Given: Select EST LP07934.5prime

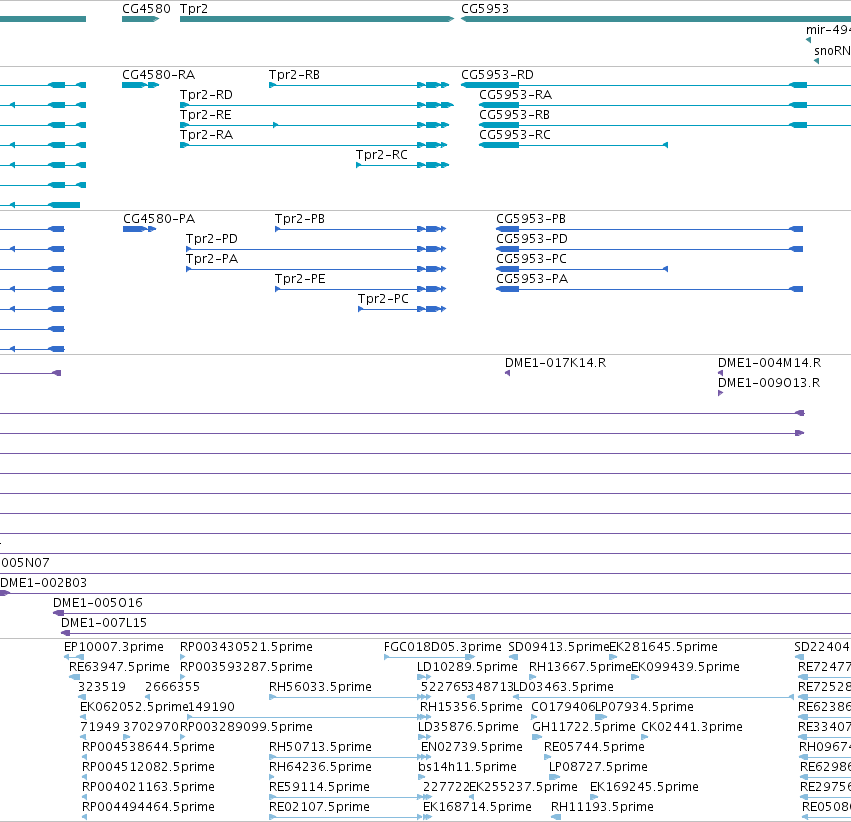Looking at the screenshot, I should 644,708.
